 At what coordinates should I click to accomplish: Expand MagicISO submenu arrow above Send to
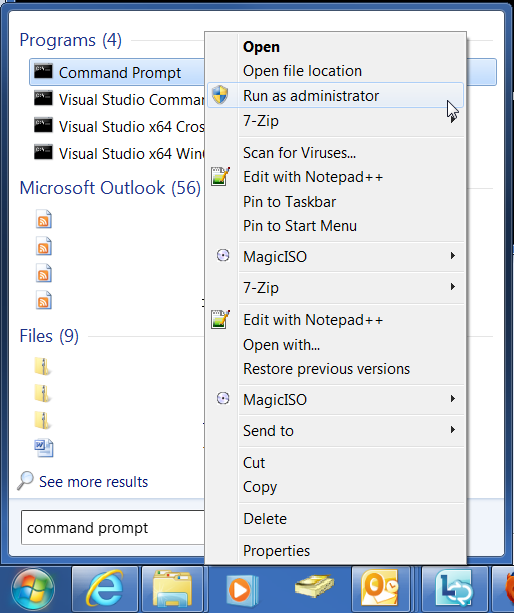[453, 399]
